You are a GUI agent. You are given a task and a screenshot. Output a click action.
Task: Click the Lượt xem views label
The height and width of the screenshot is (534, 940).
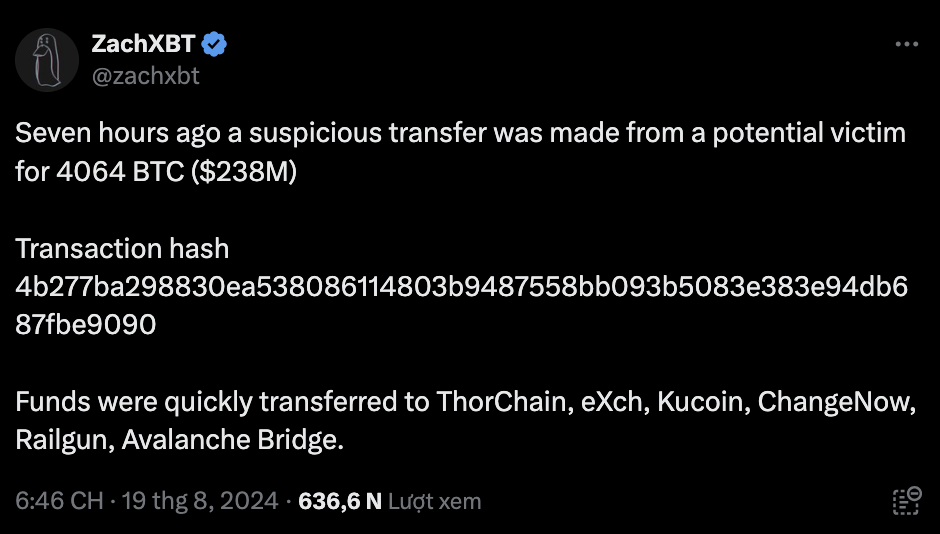pyautogui.click(x=435, y=501)
